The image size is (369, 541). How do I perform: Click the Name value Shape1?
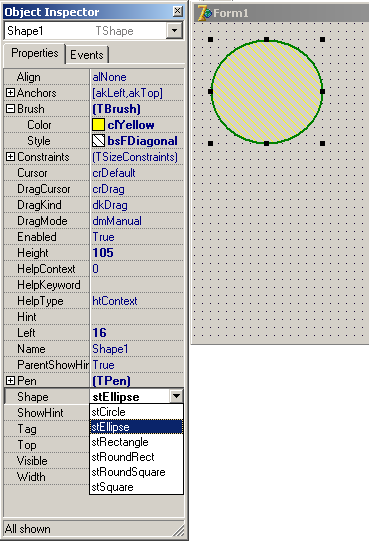coord(110,349)
